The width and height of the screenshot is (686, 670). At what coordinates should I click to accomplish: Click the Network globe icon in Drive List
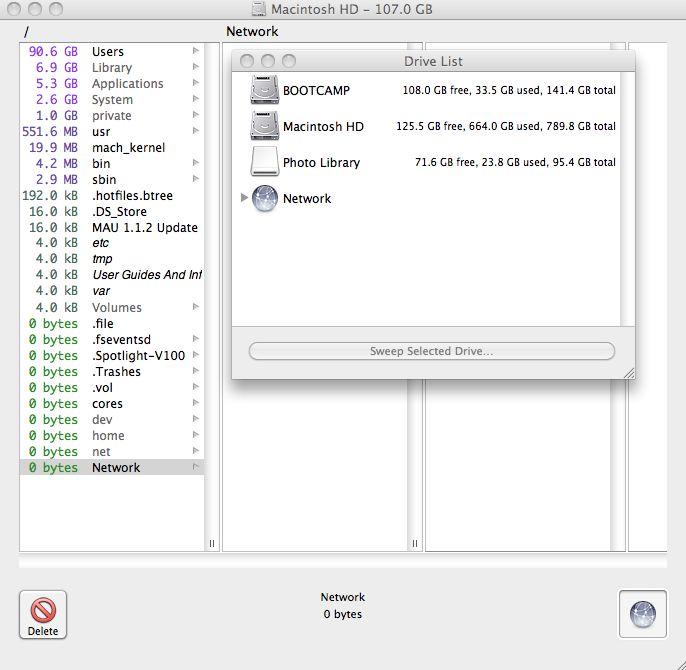tap(264, 198)
